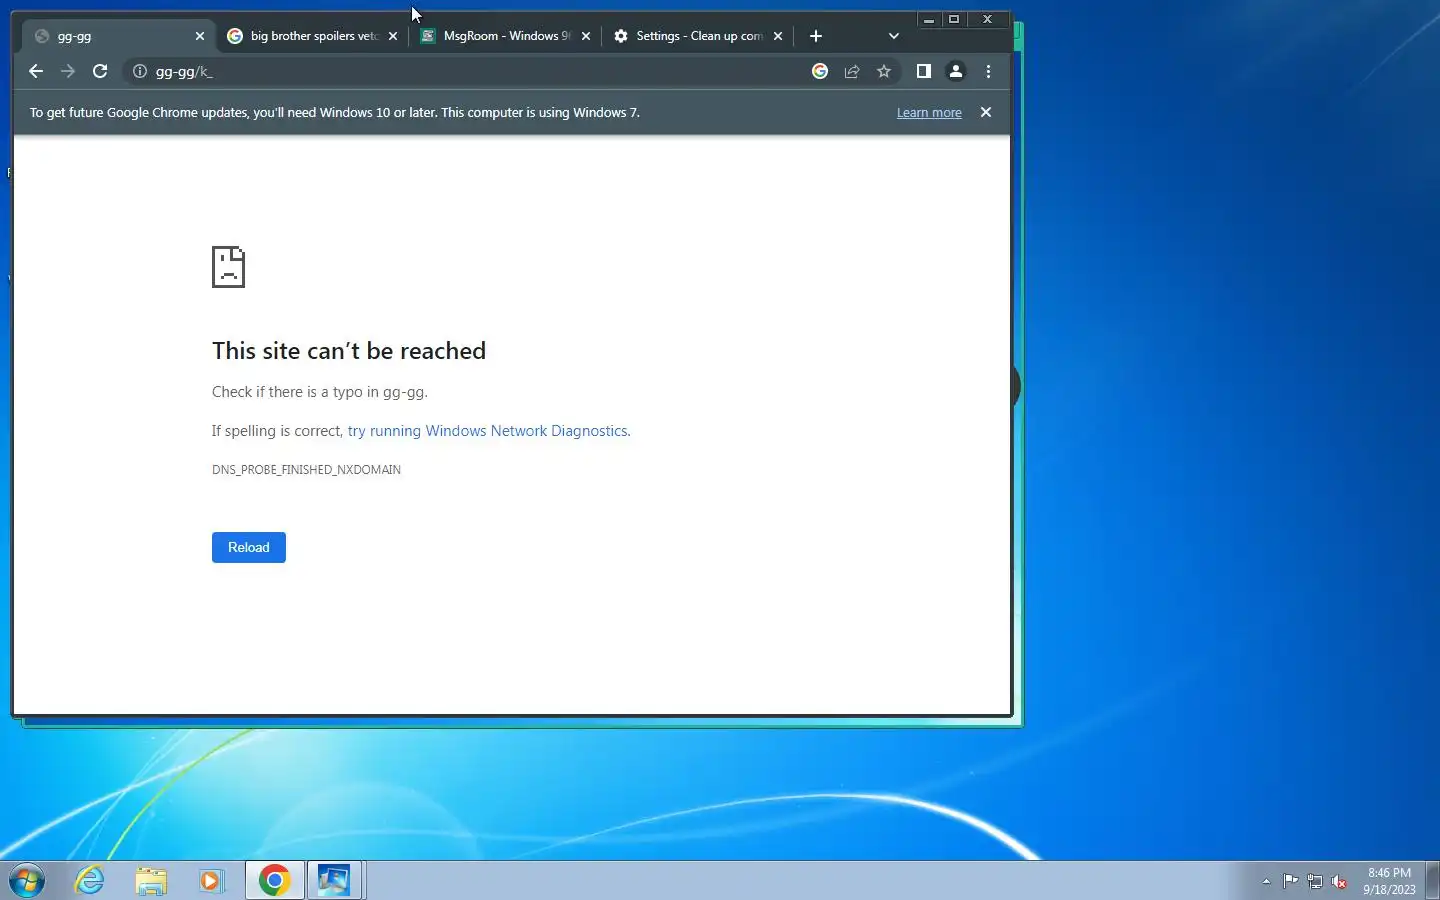Open Chrome's three-dot menu

point(988,71)
